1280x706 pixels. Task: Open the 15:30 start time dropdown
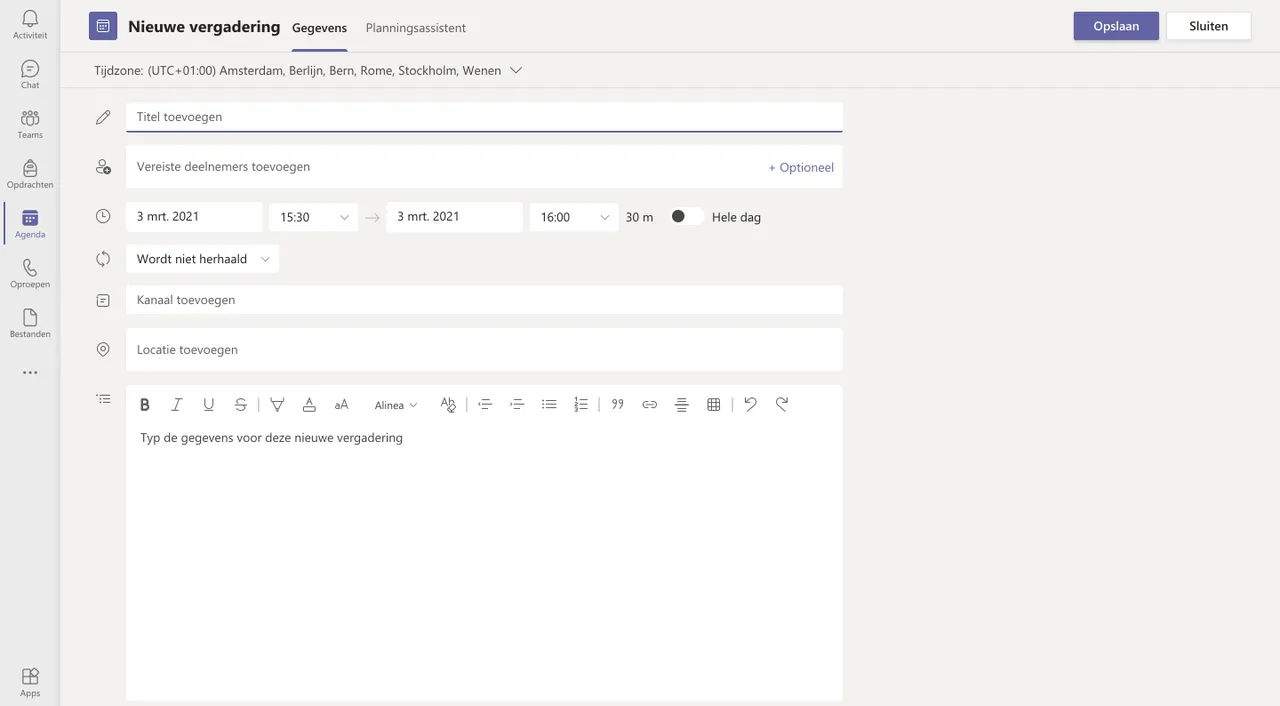(313, 217)
